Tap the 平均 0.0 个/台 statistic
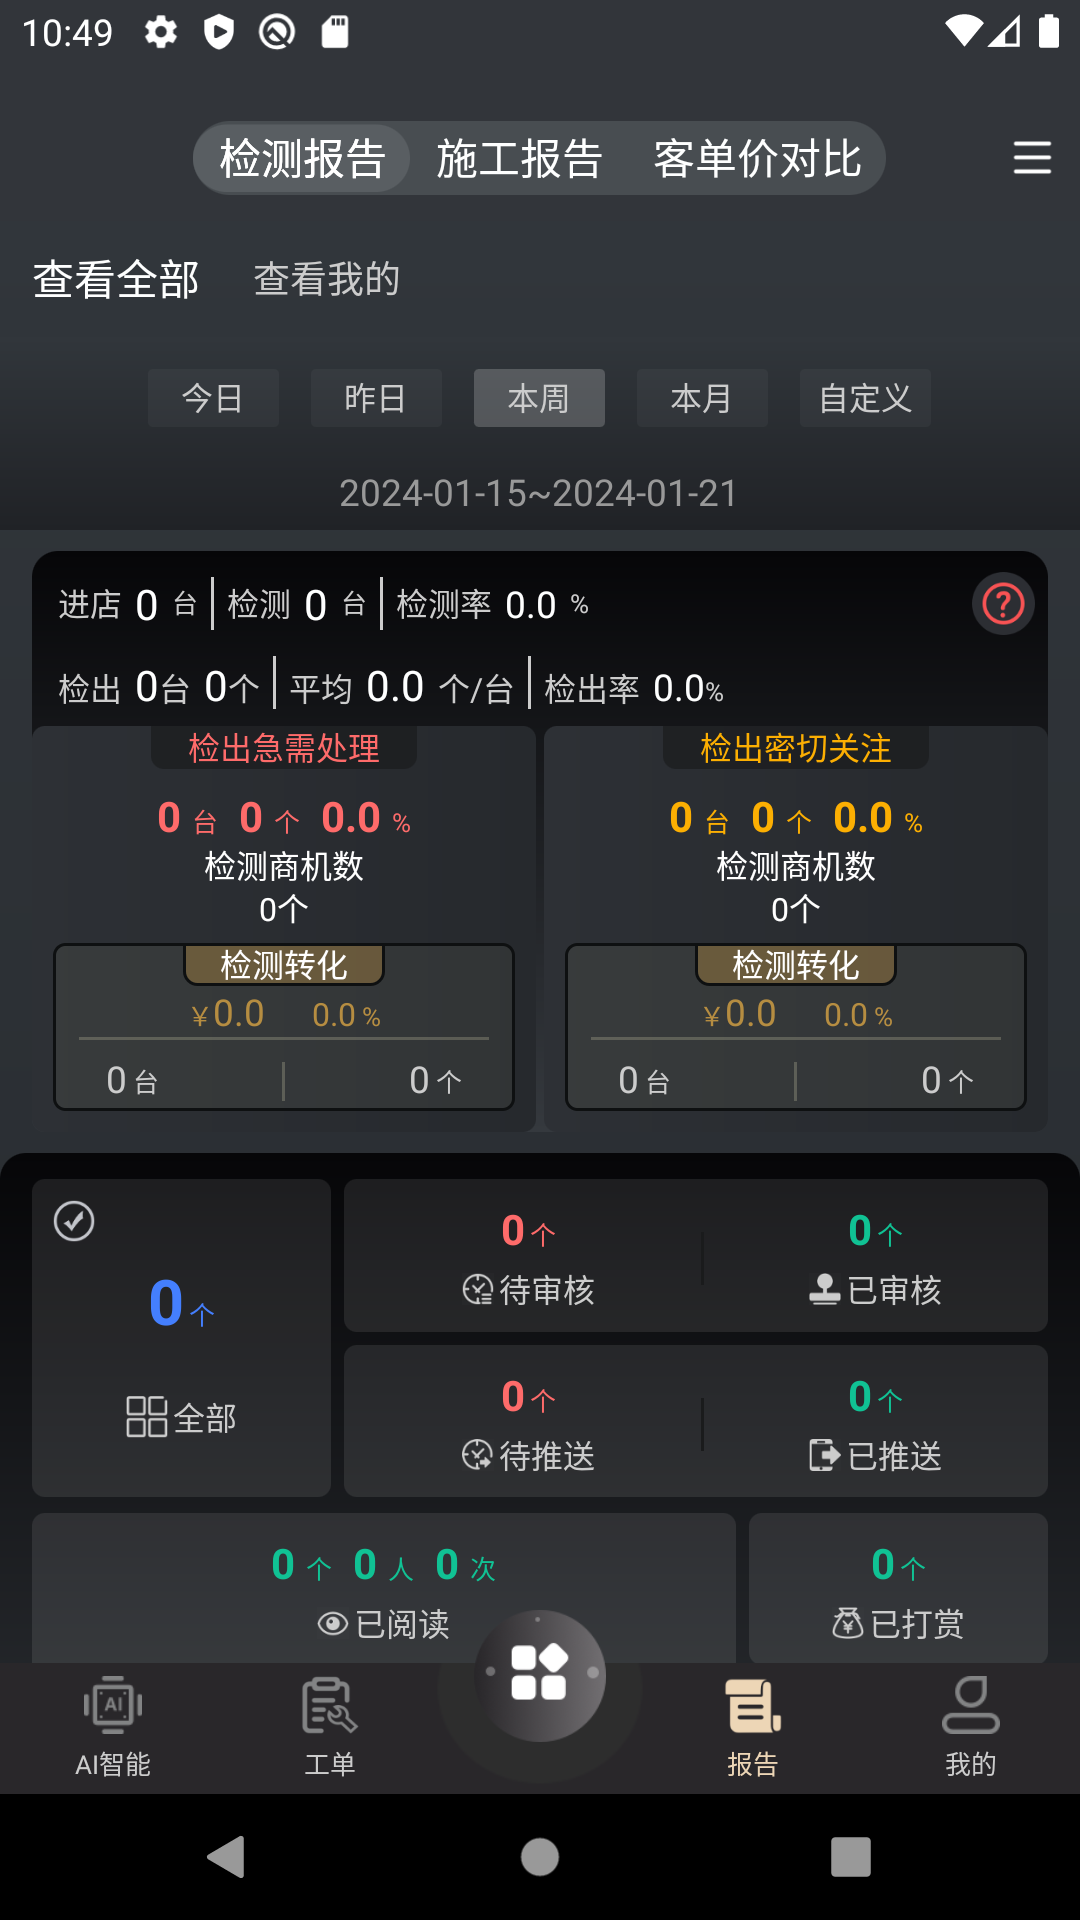Screen dimensions: 1080x1920 coord(402,688)
